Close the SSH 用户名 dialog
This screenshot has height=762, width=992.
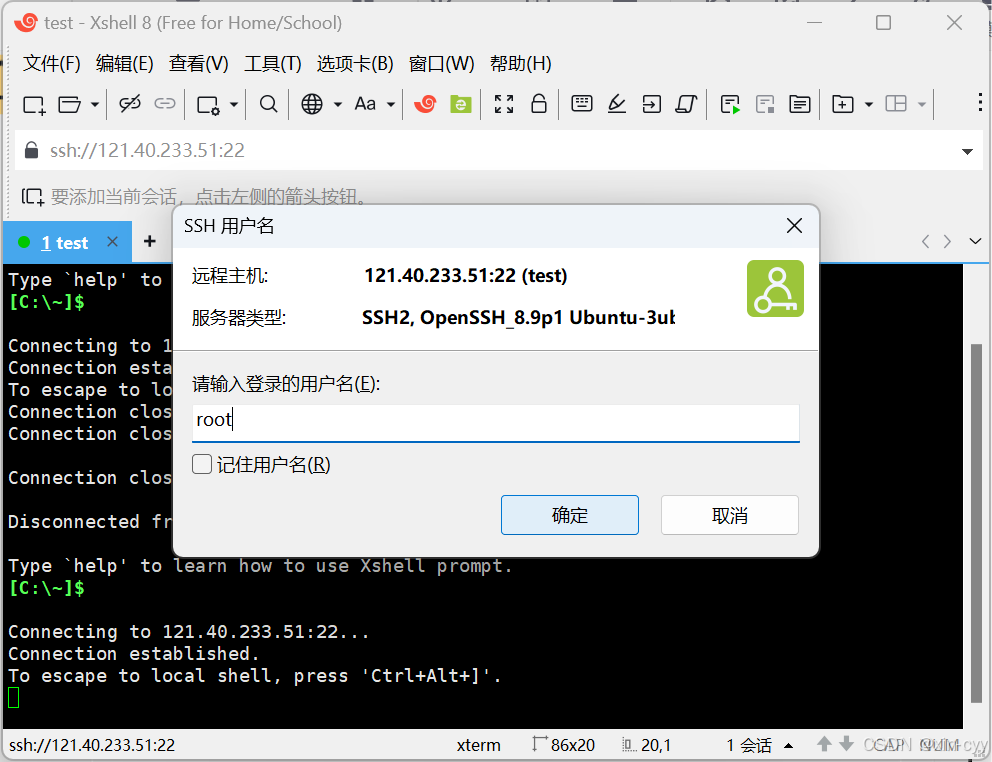coord(794,225)
